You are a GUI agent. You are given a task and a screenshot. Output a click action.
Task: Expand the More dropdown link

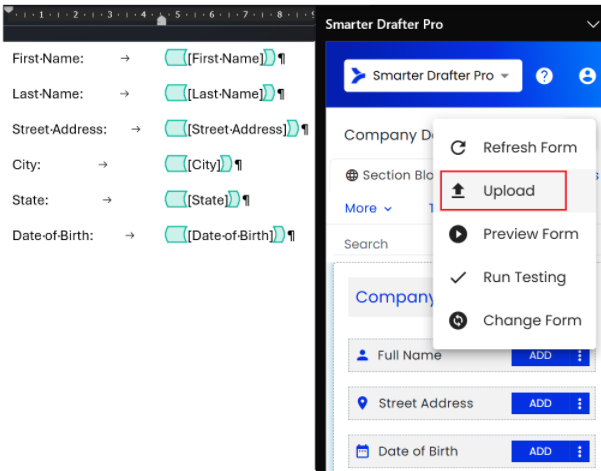pos(368,208)
